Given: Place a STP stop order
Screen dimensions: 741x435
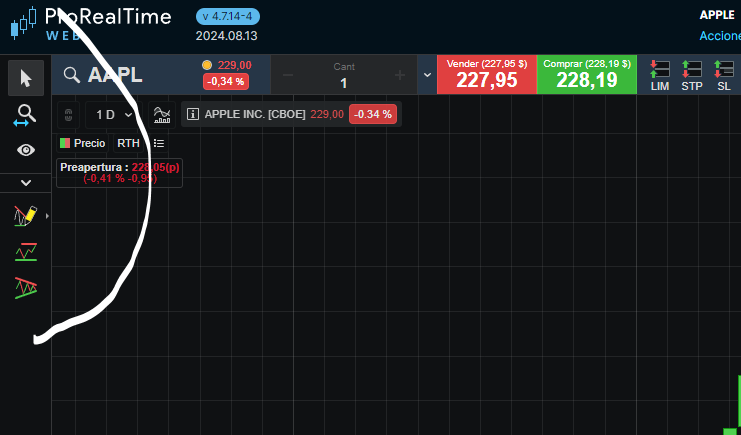Looking at the screenshot, I should pyautogui.click(x=692, y=76).
